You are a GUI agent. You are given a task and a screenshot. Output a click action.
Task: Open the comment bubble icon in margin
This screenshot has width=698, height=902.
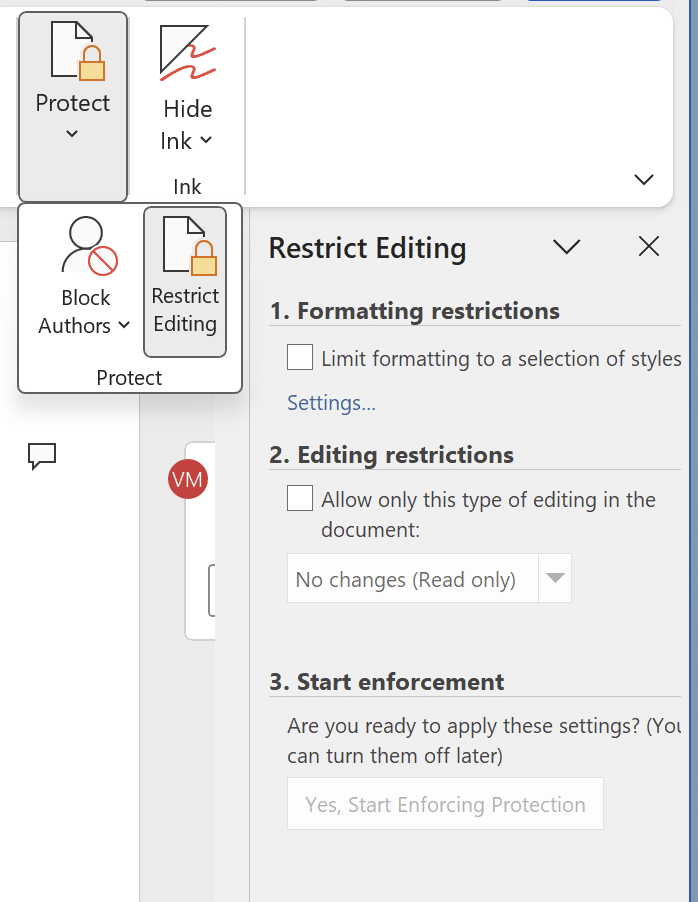(x=42, y=456)
